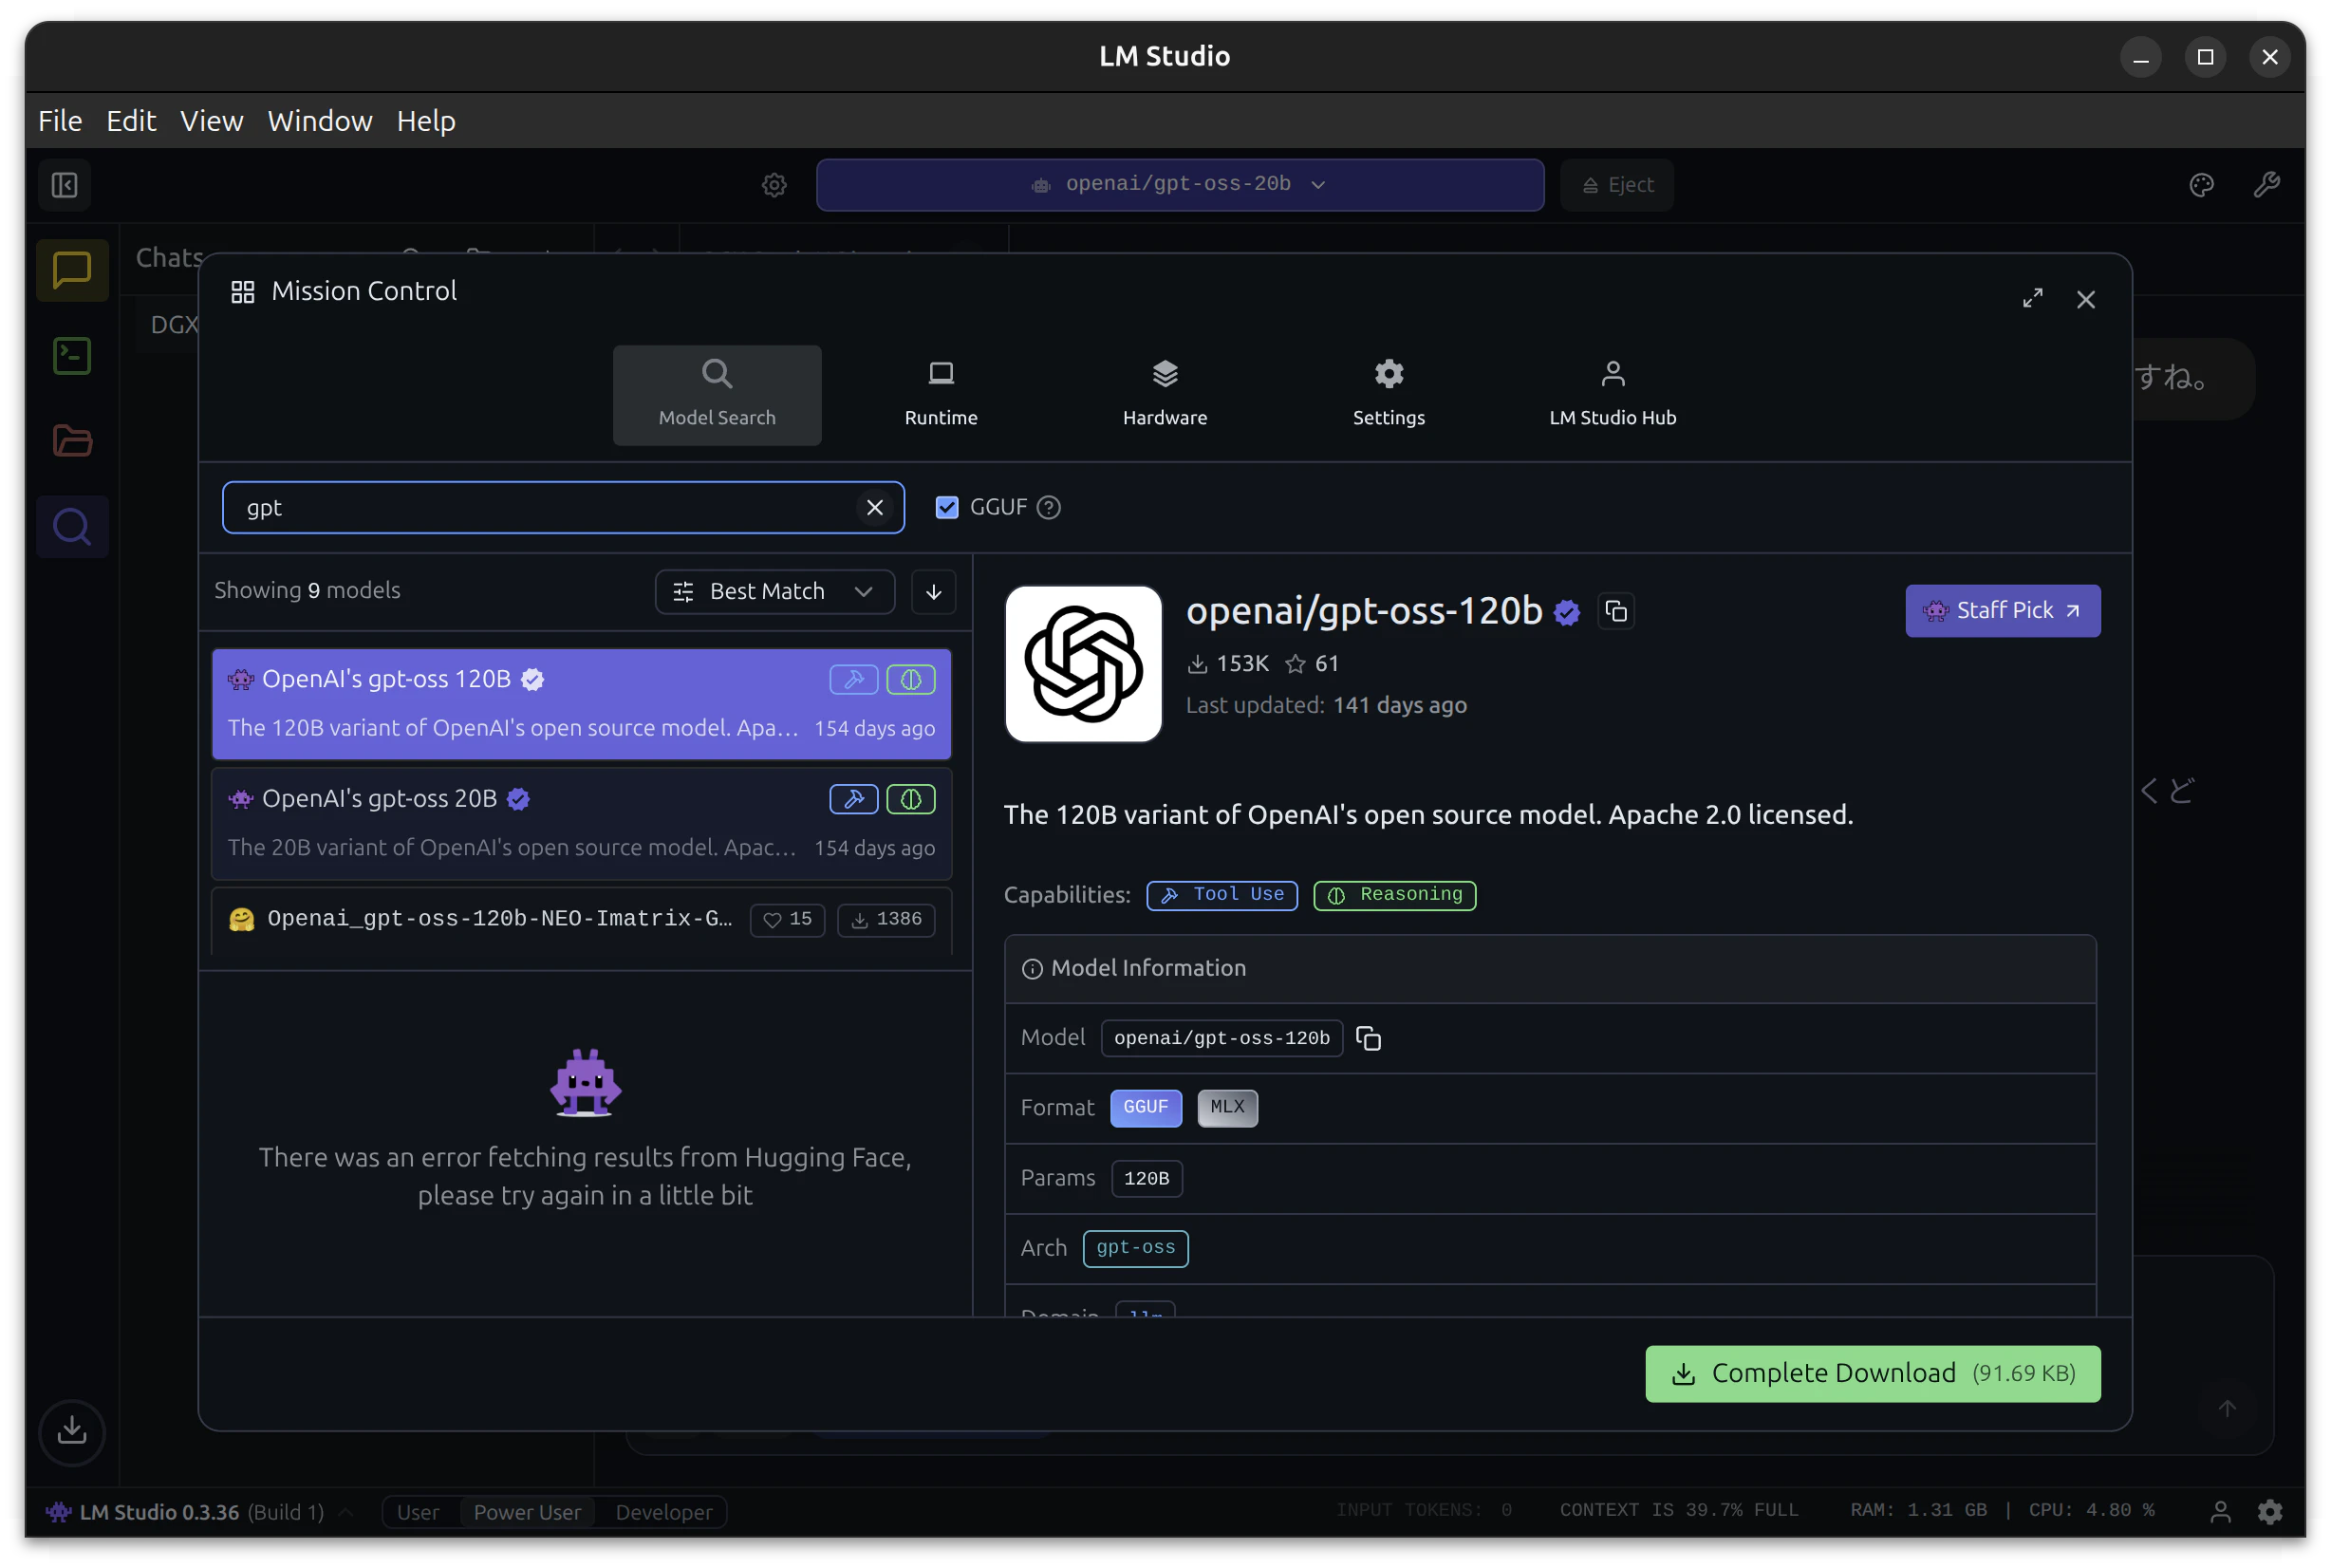
Task: Select the GGUF format chip
Action: click(1145, 1108)
